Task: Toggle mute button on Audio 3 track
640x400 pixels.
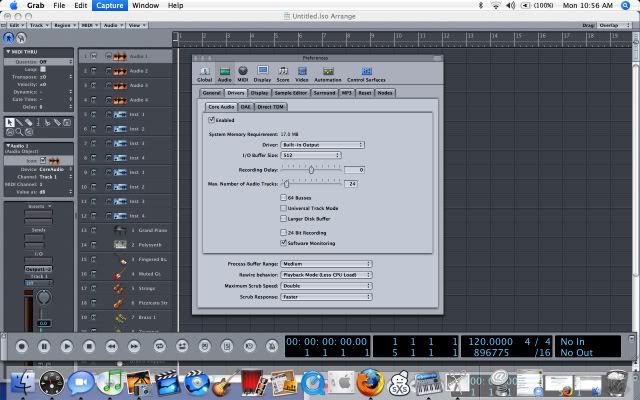Action: click(x=94, y=85)
